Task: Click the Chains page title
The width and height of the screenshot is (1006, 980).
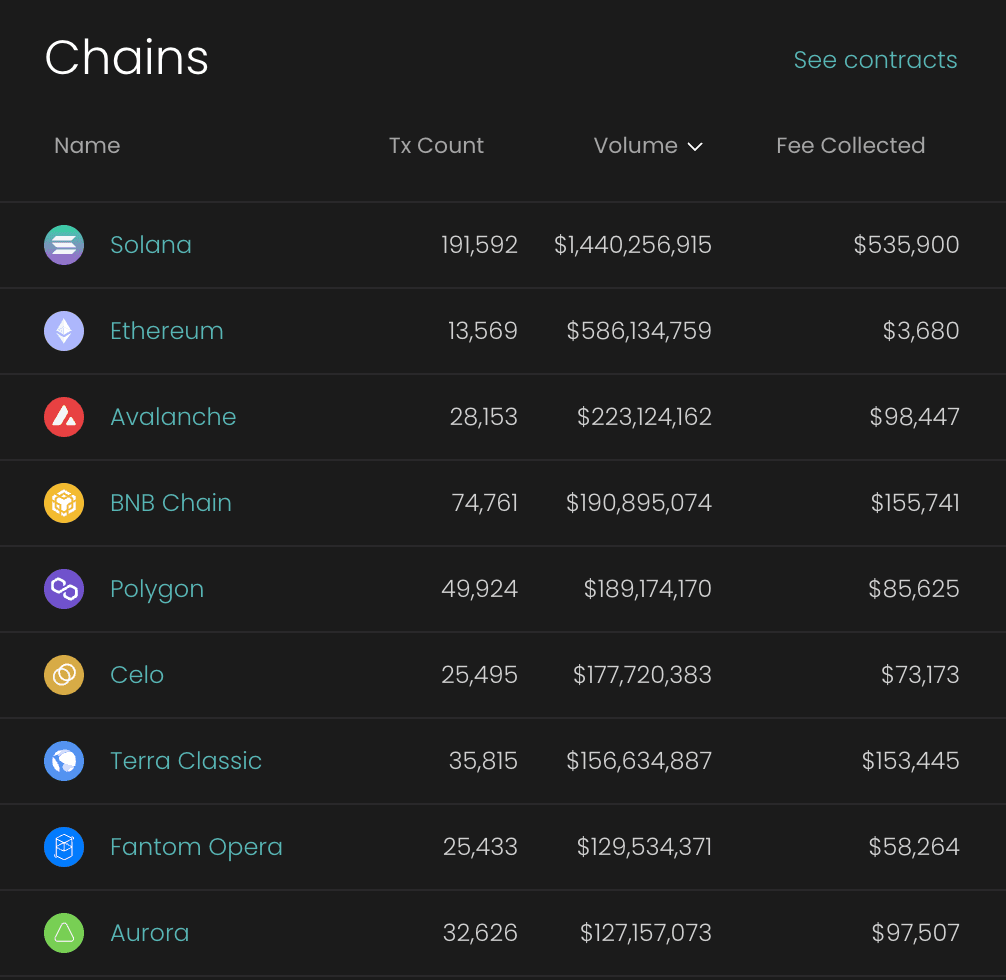Action: click(126, 58)
